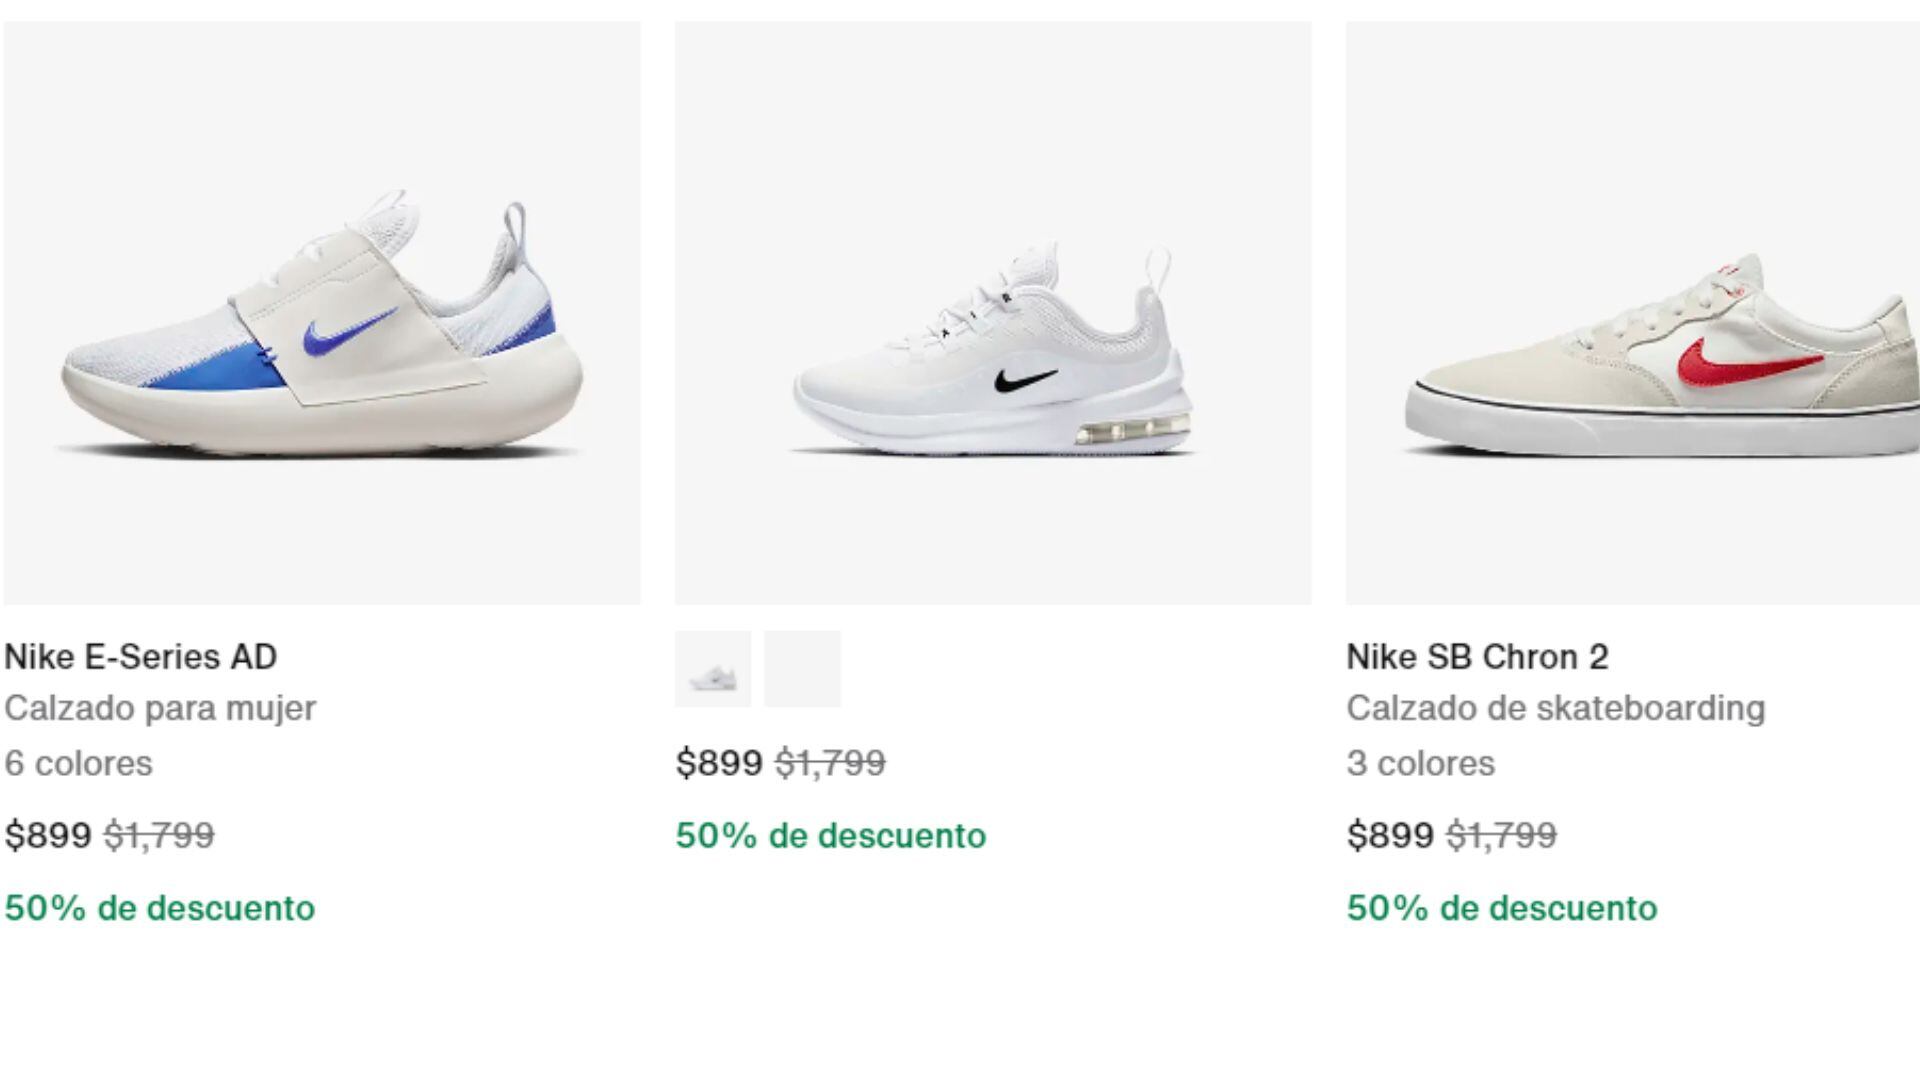1920x1080 pixels.
Task: Open the Nike SB Chron 2 shoe image
Action: coord(1632,313)
